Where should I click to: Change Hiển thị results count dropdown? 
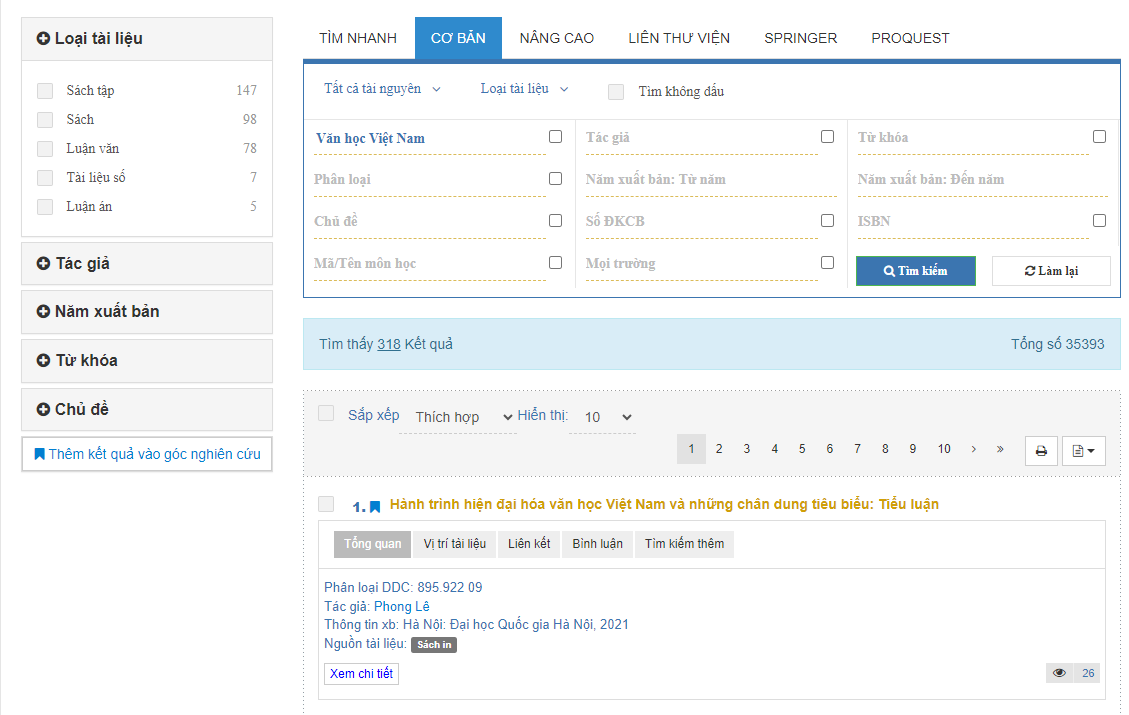click(x=608, y=417)
